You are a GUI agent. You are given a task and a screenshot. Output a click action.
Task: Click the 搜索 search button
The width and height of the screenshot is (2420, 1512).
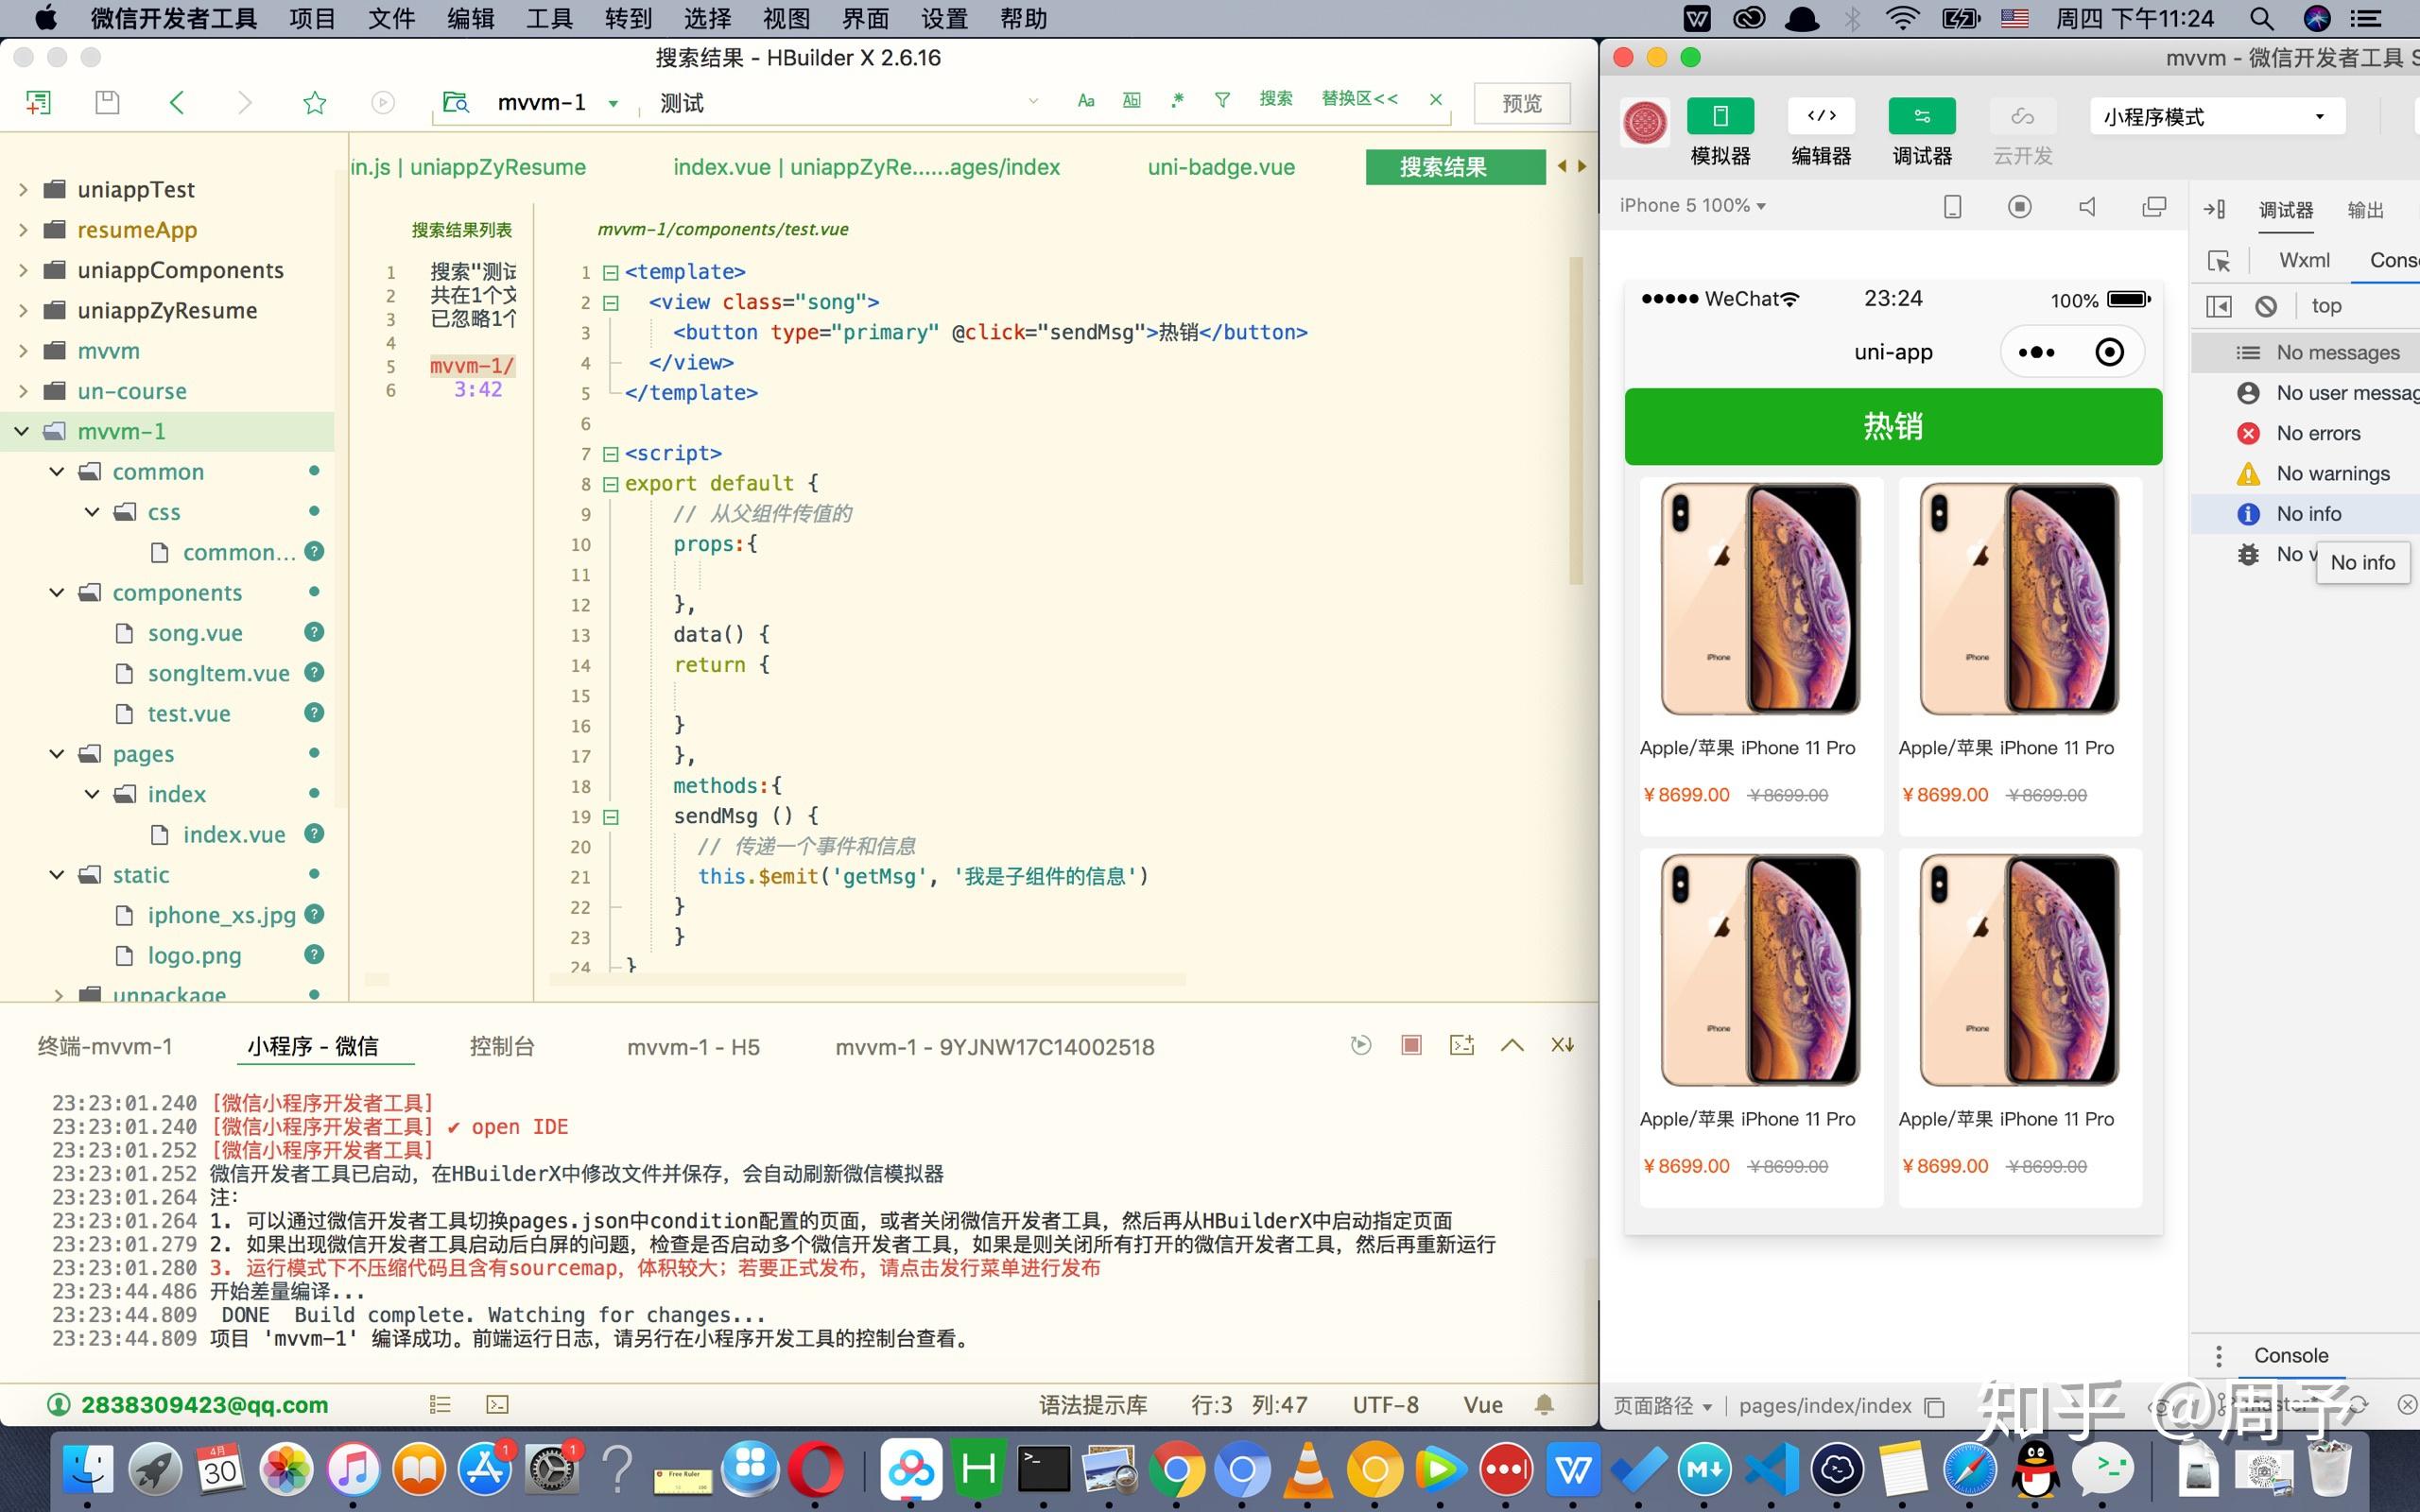point(1275,98)
